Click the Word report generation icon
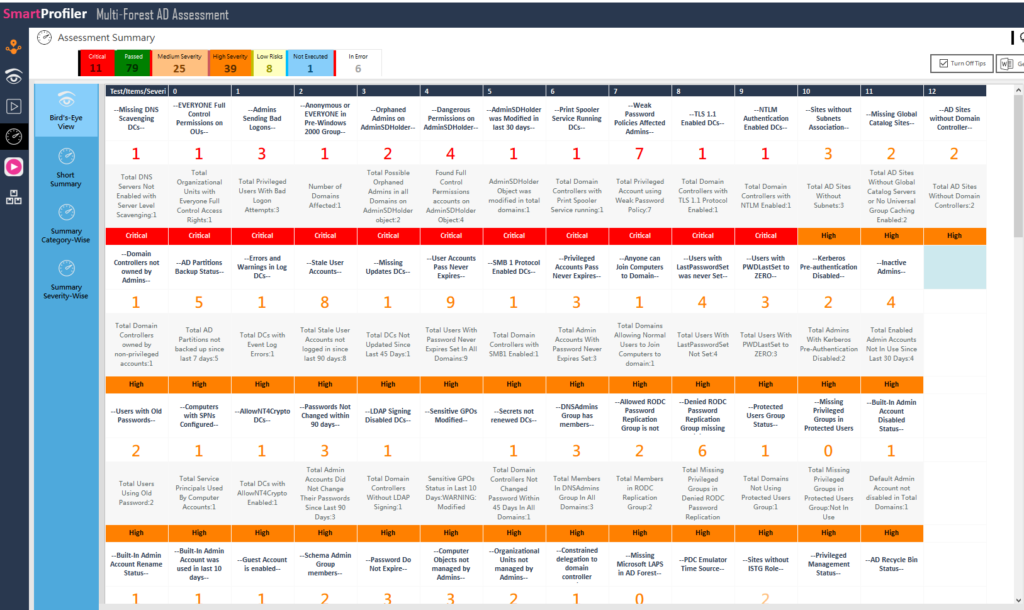The width and height of the screenshot is (1024, 610). click(1007, 63)
